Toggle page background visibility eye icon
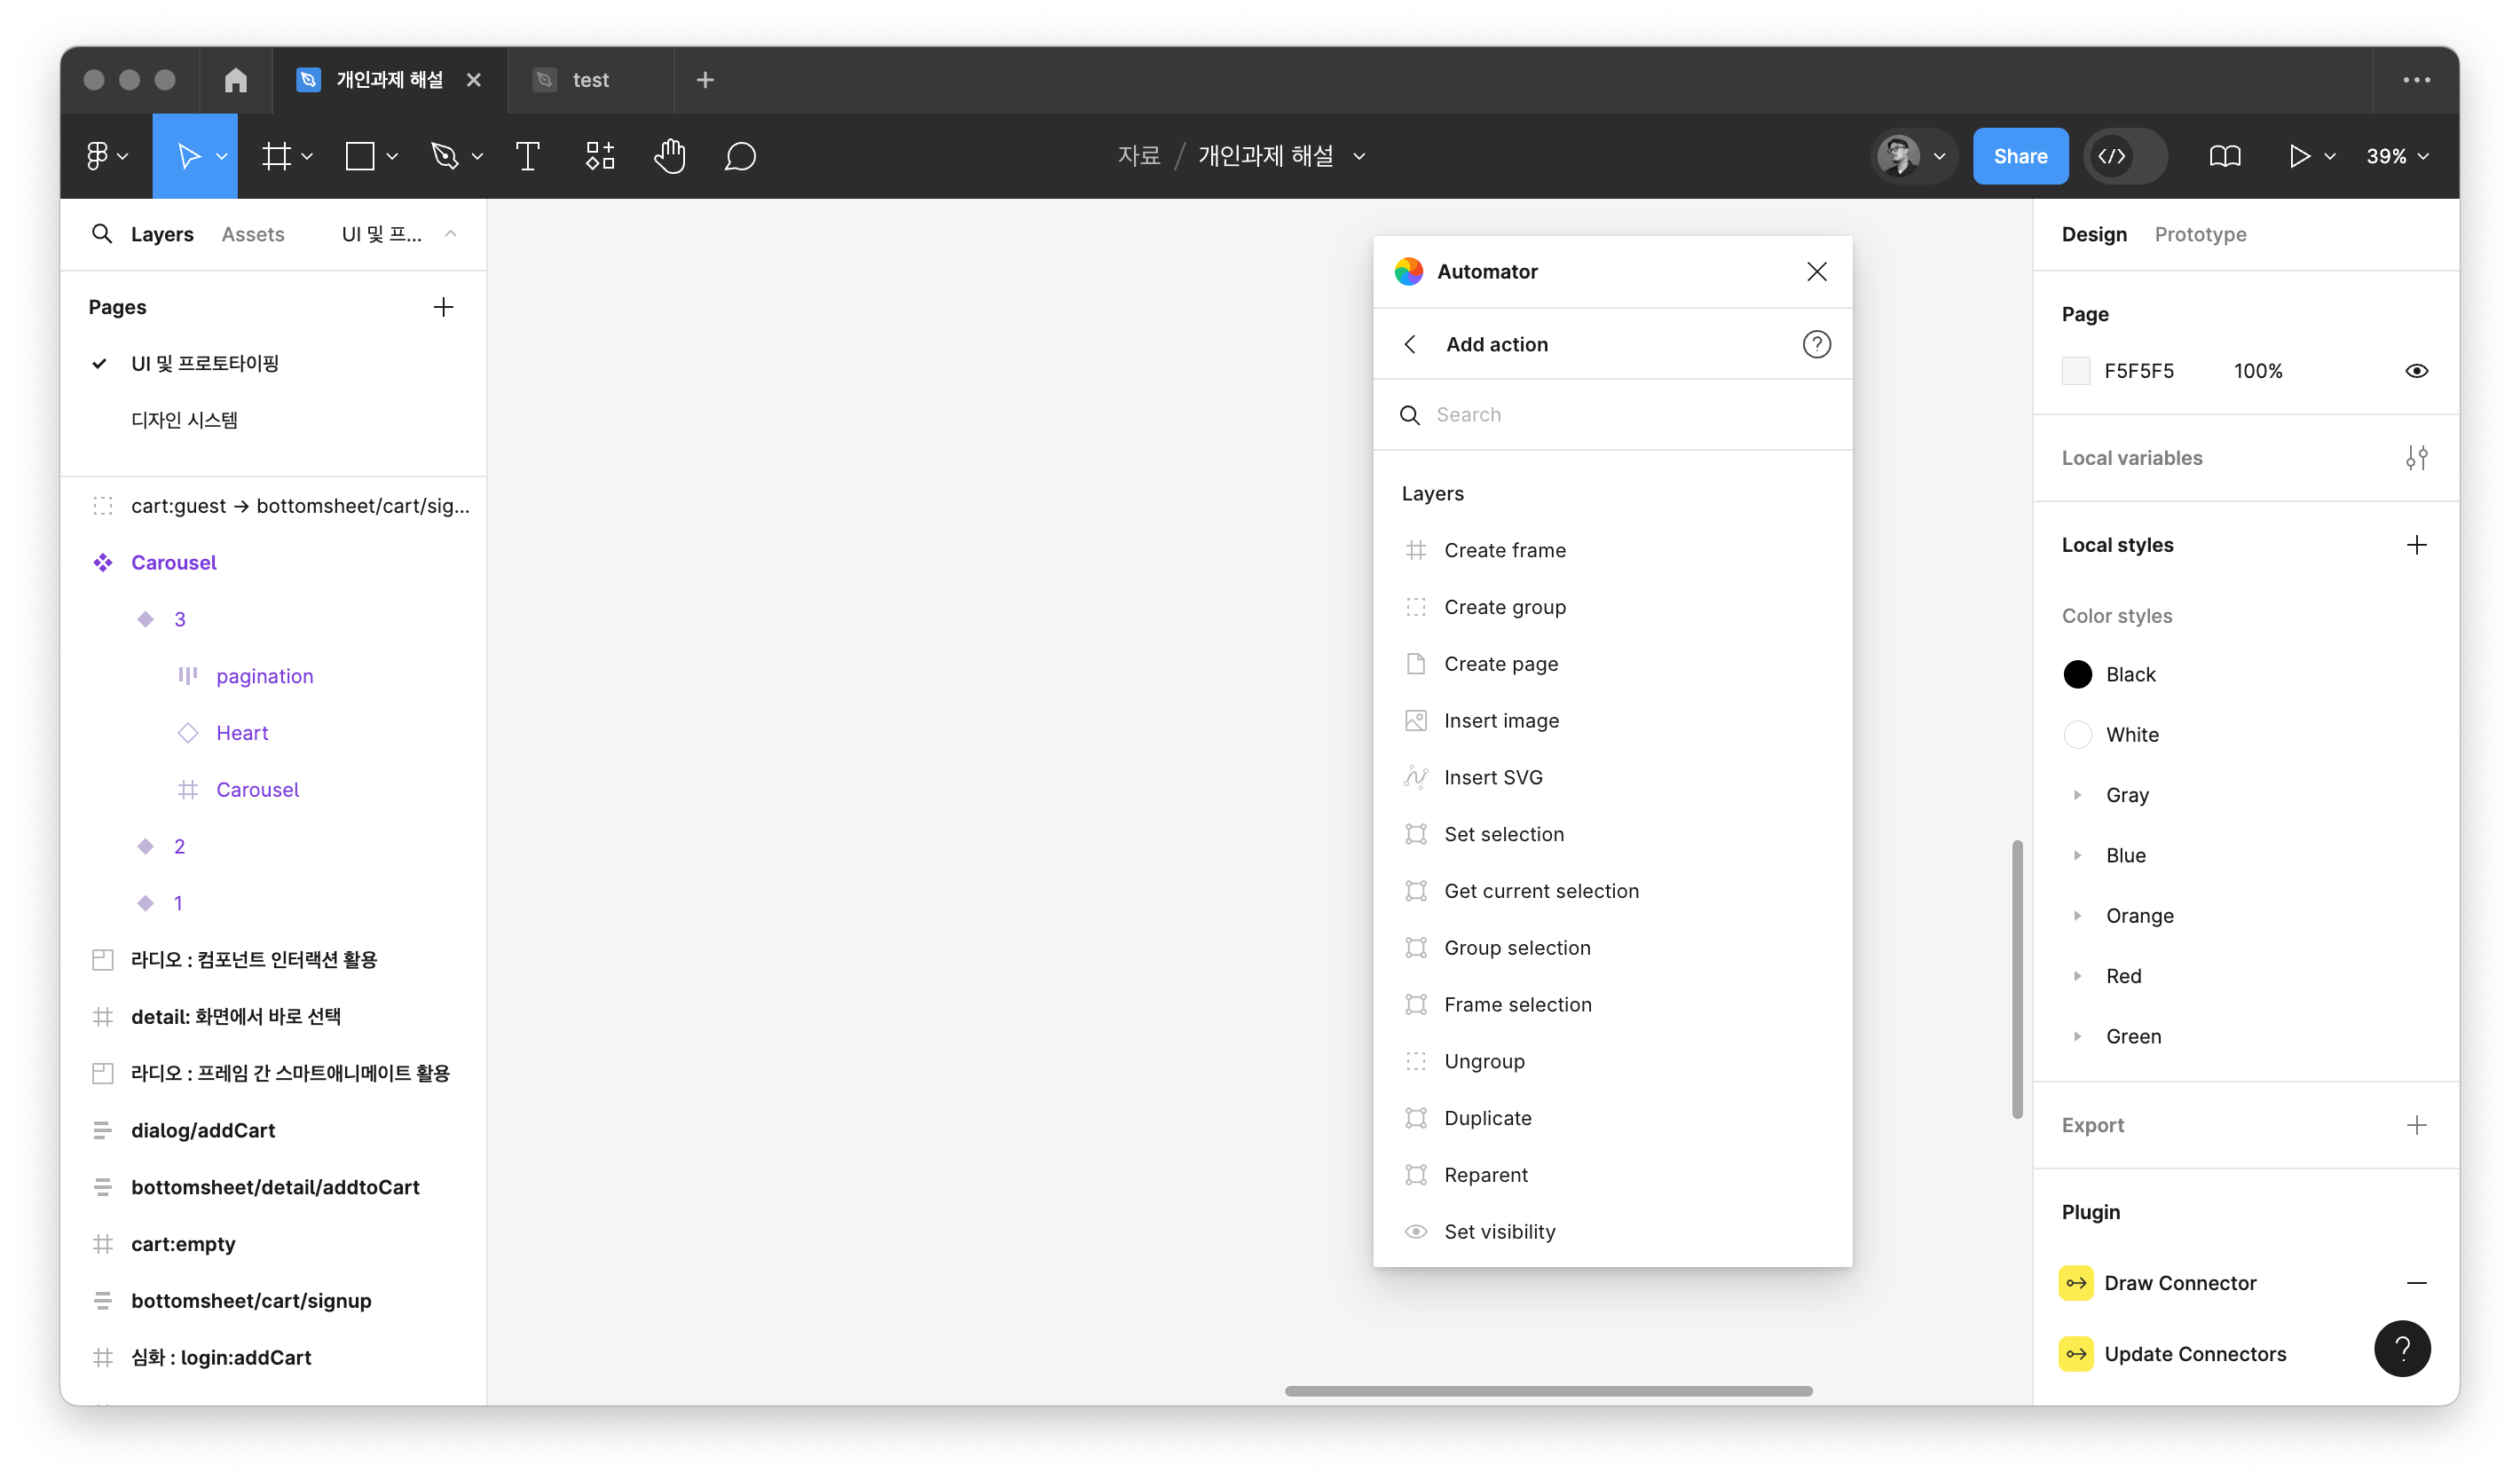The height and width of the screenshot is (1480, 2520). (x=2416, y=371)
